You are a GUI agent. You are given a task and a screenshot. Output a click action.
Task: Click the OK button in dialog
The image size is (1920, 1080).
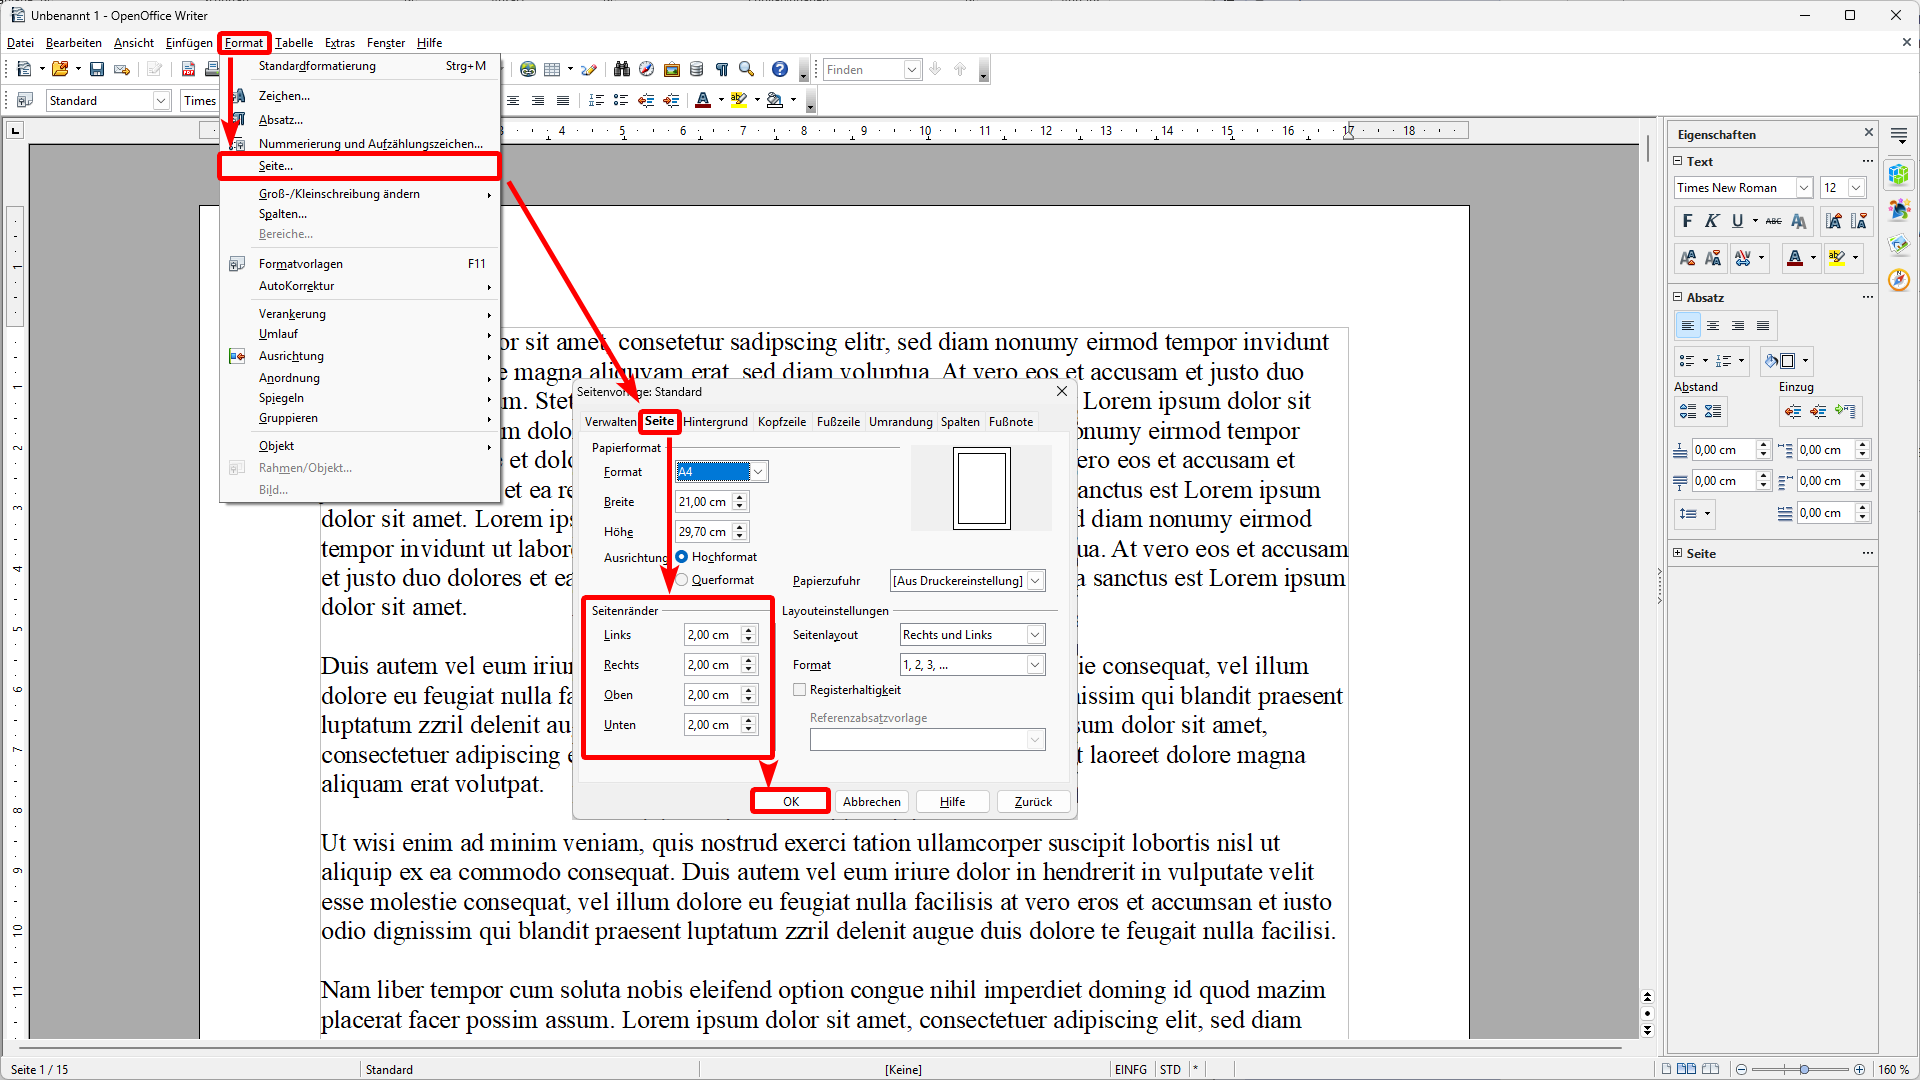click(790, 801)
